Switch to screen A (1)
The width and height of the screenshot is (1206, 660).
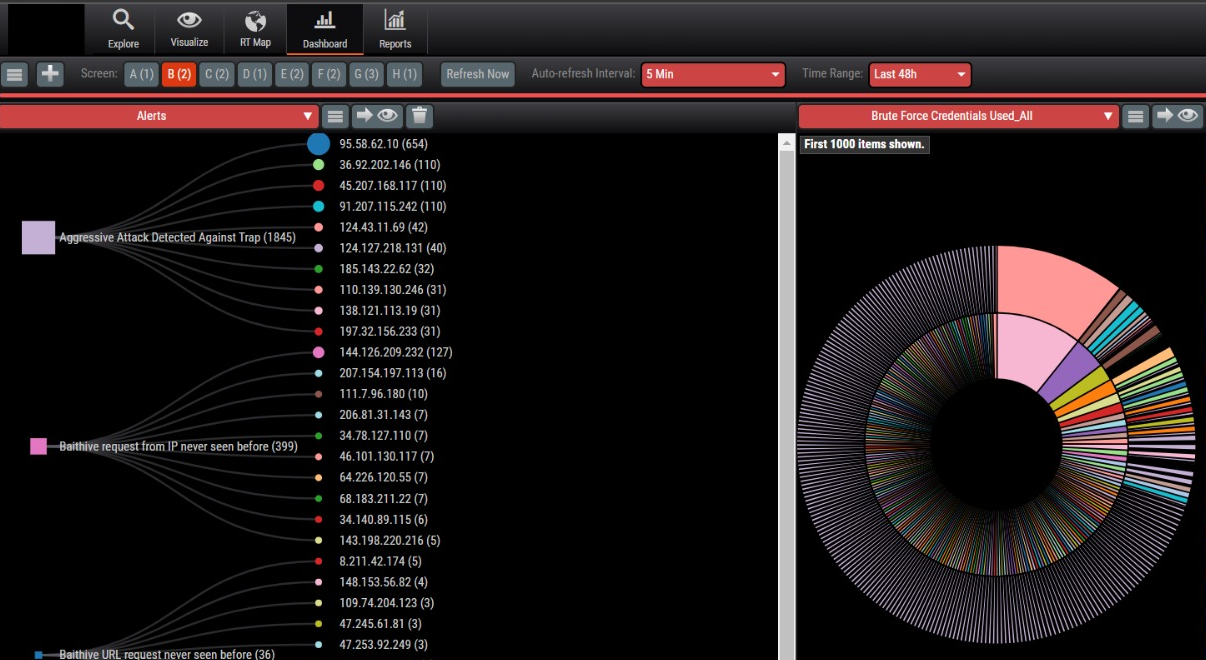pos(141,74)
